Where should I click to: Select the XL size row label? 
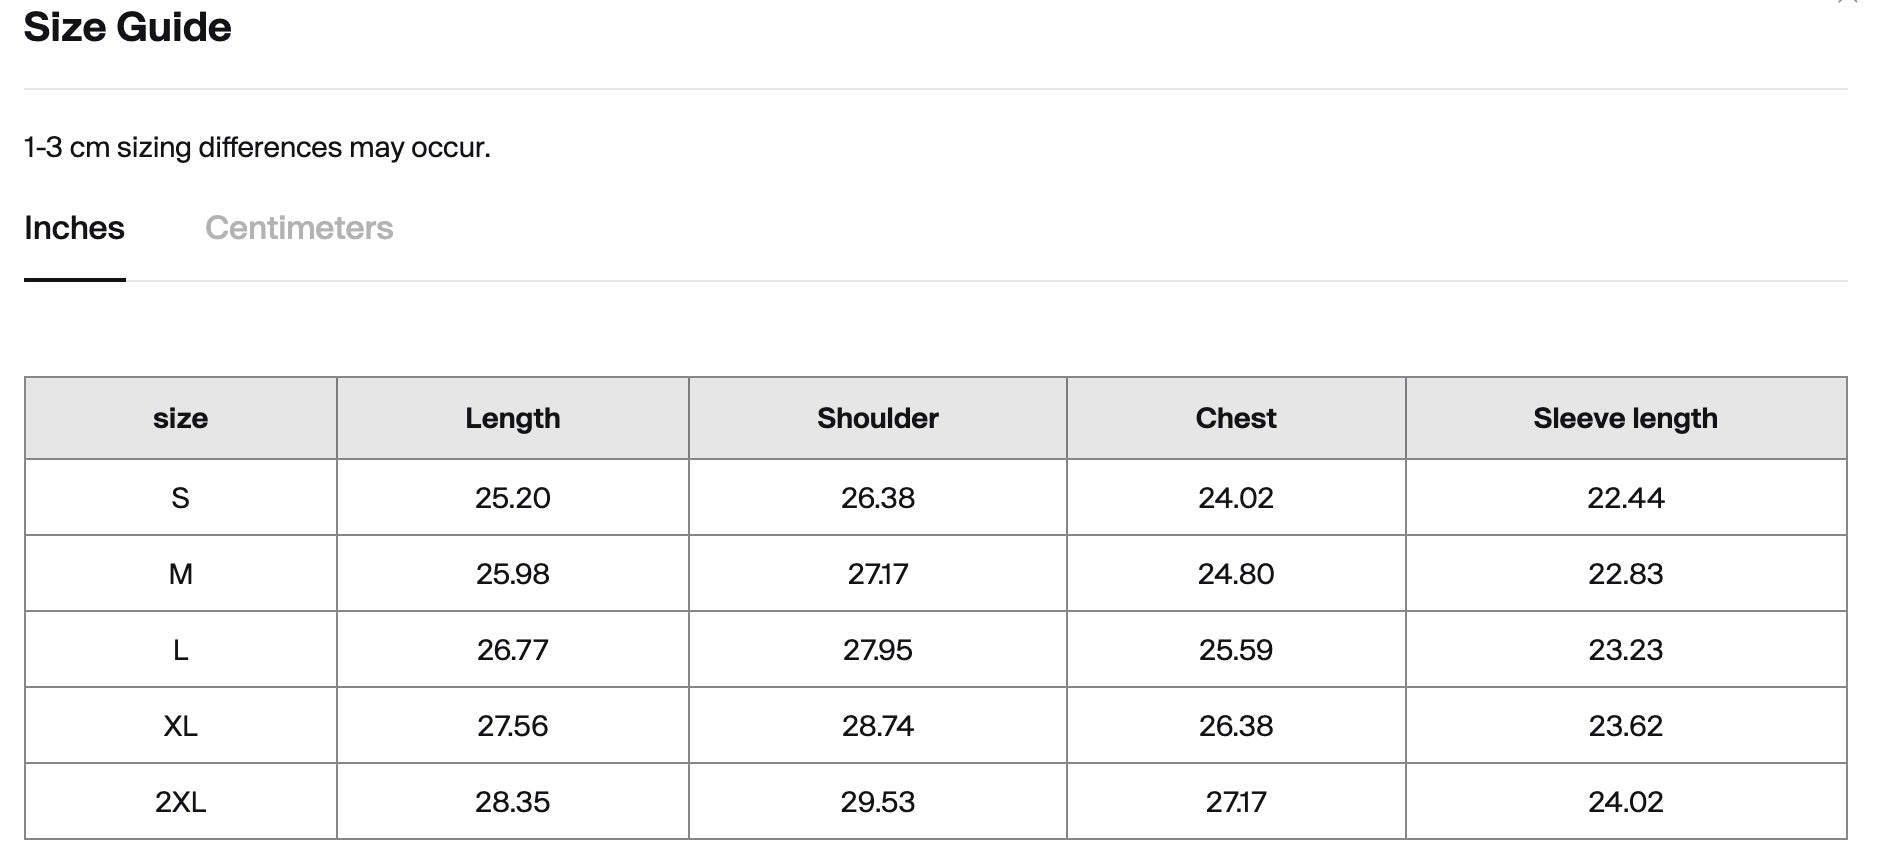180,726
